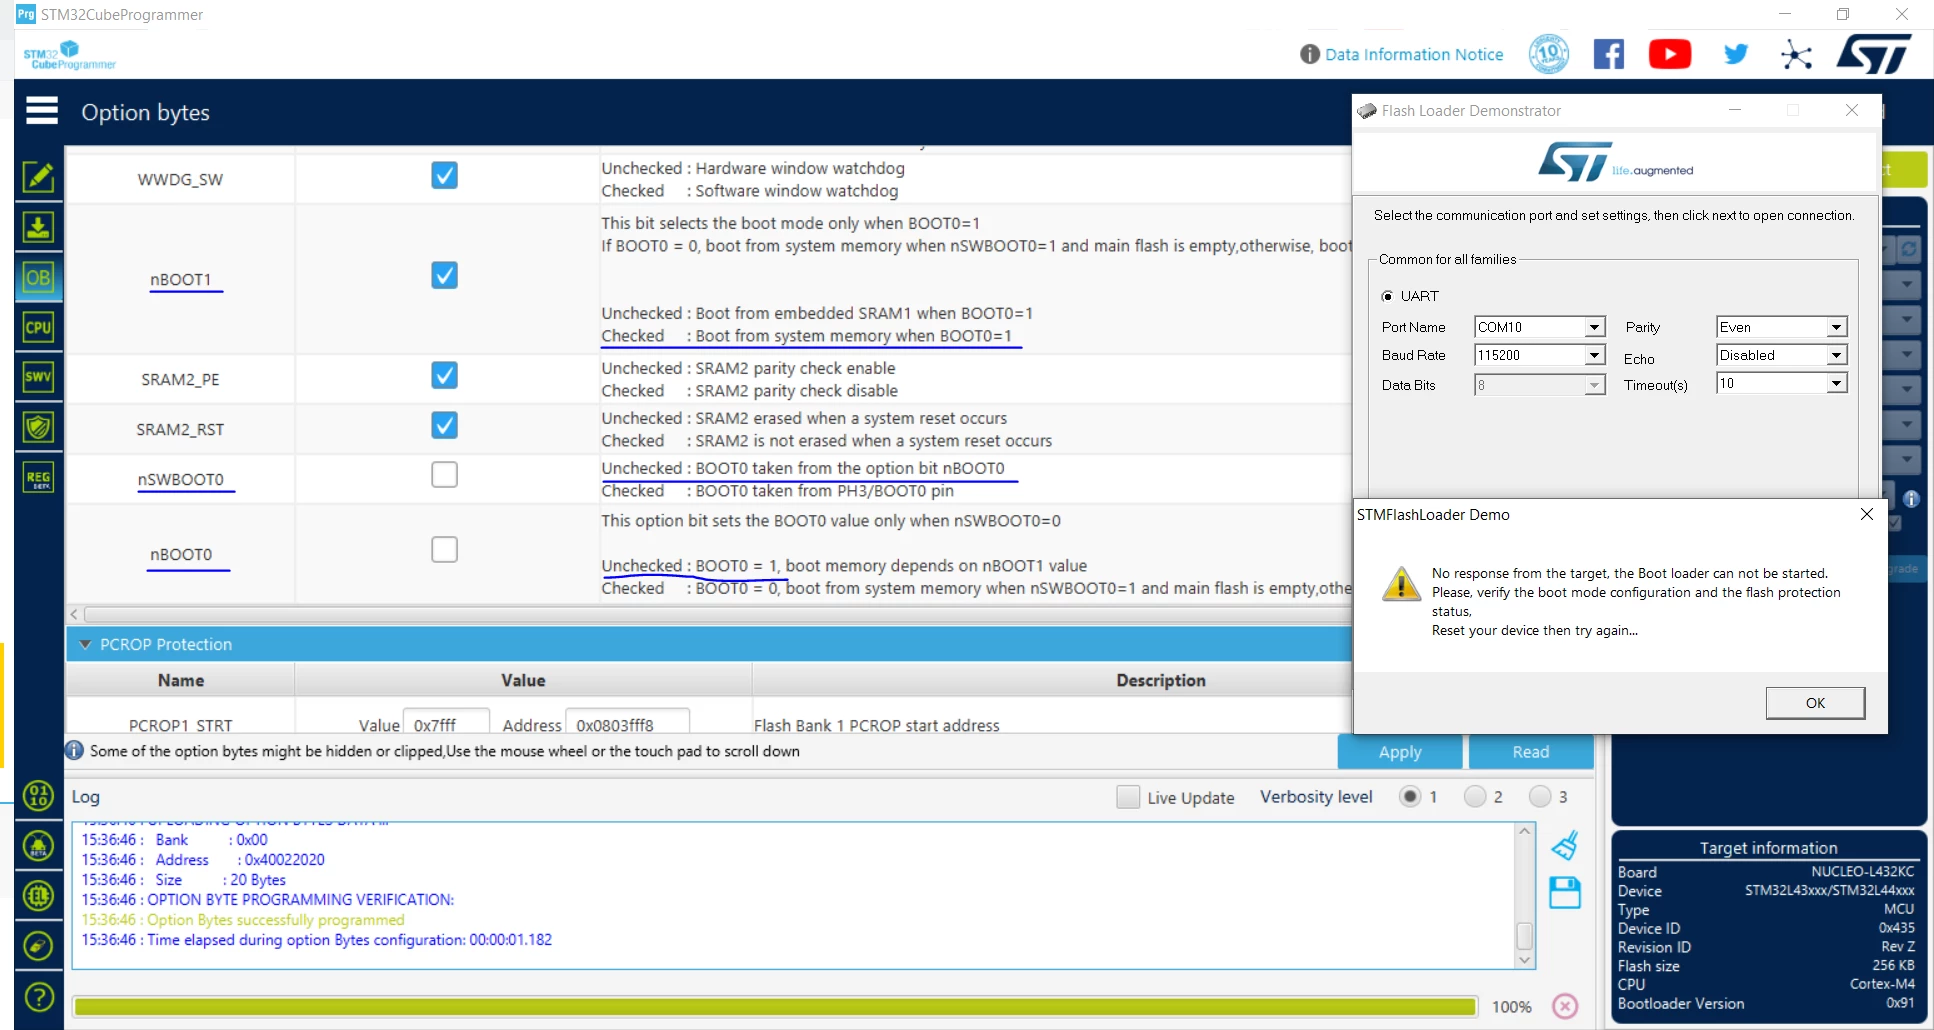
Task: Click the EL external loader sidebar icon
Action: tap(38, 896)
